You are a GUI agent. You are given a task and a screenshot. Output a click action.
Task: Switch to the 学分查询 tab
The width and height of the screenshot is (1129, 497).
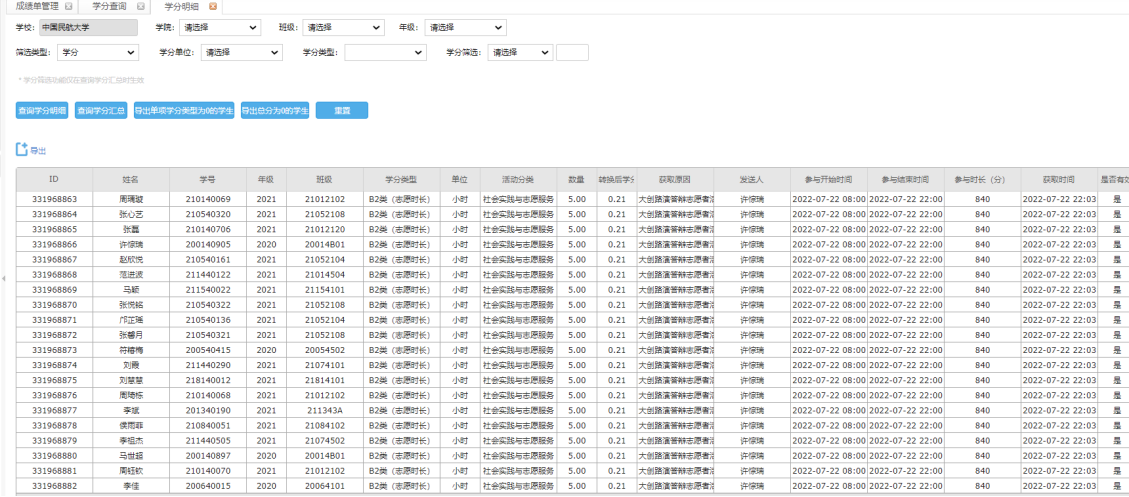(x=110, y=6)
